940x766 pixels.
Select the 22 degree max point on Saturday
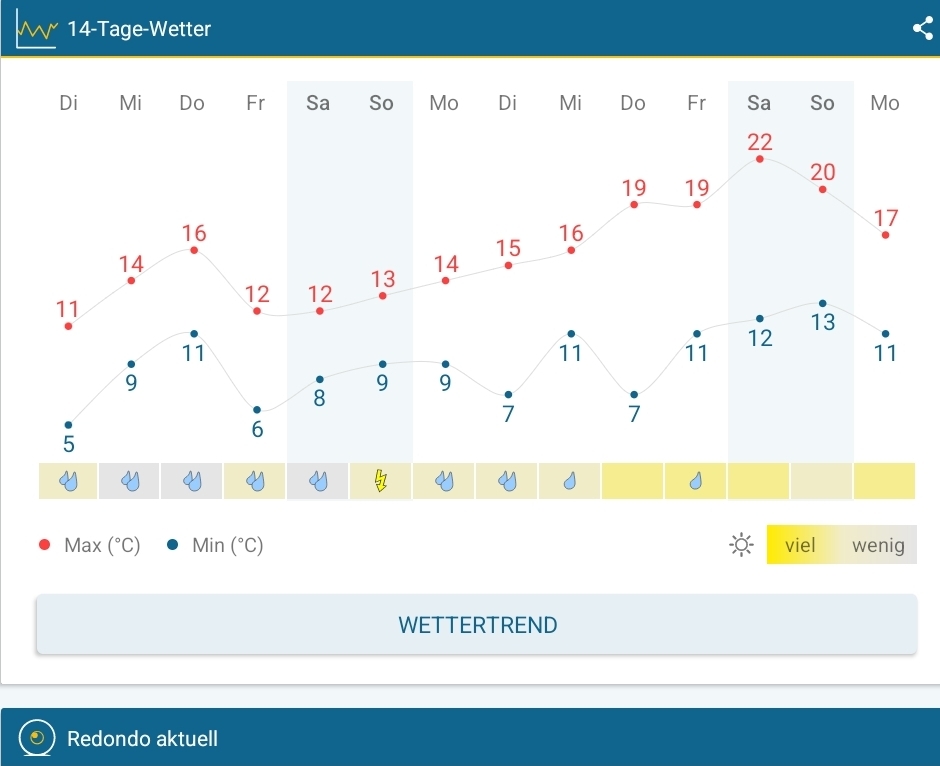(760, 158)
